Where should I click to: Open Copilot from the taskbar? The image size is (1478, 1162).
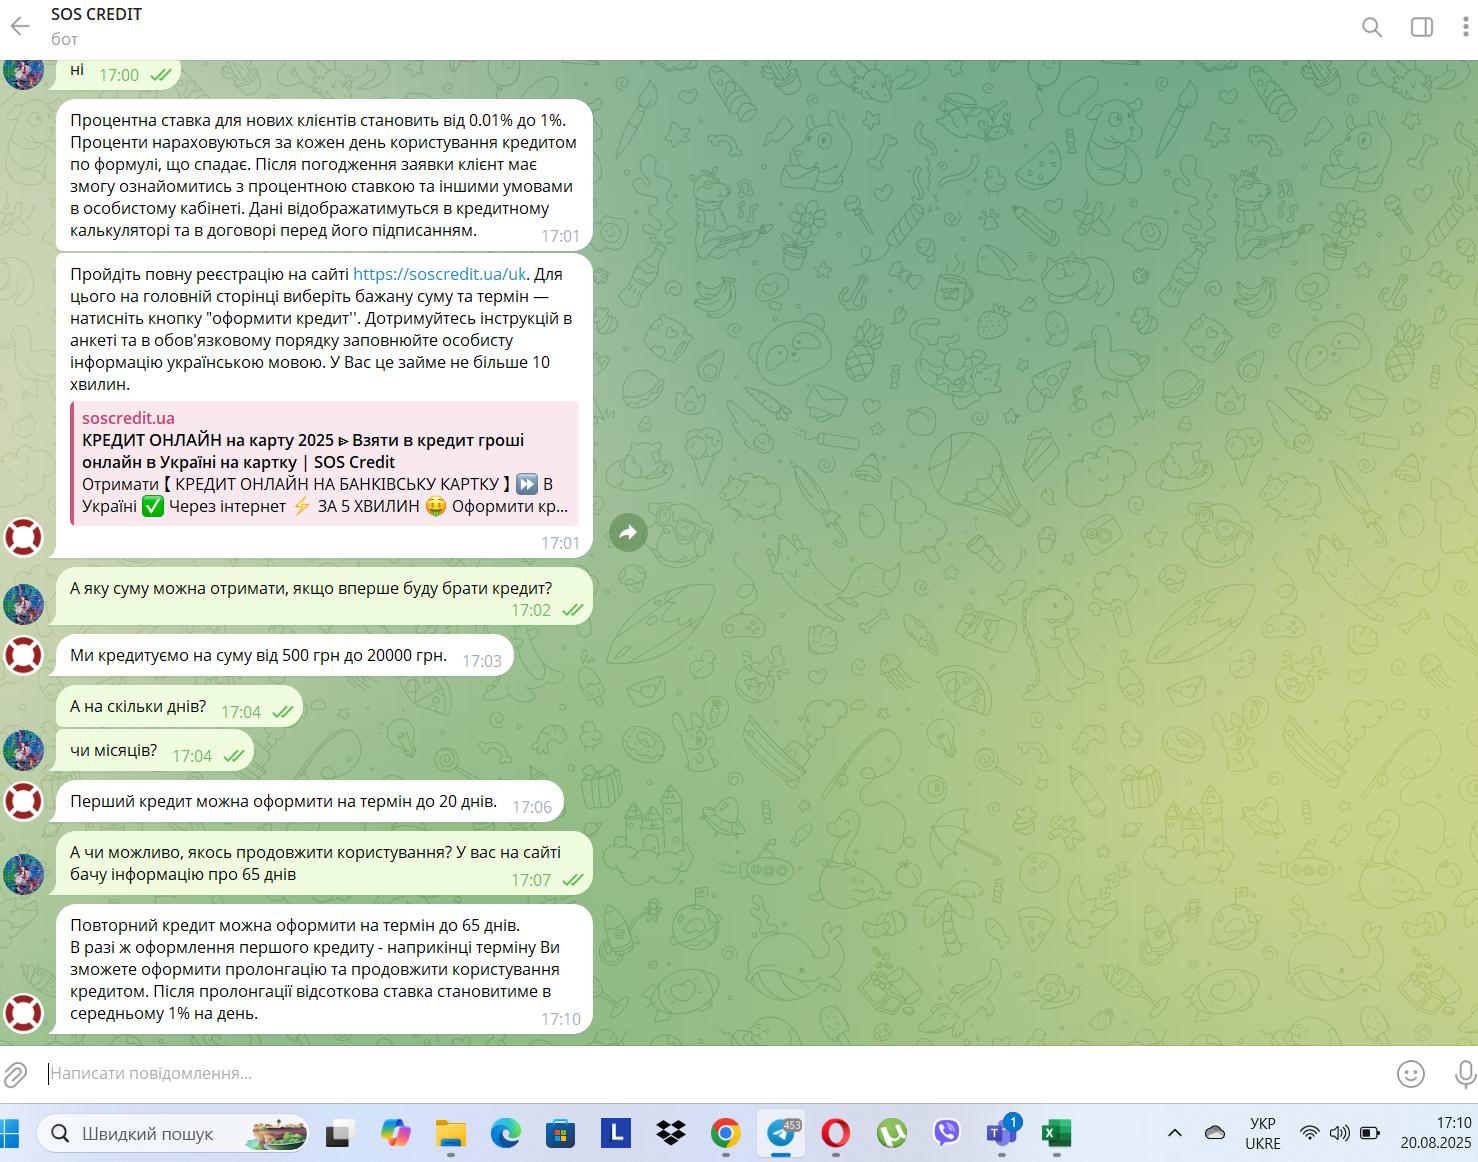[x=396, y=1133]
